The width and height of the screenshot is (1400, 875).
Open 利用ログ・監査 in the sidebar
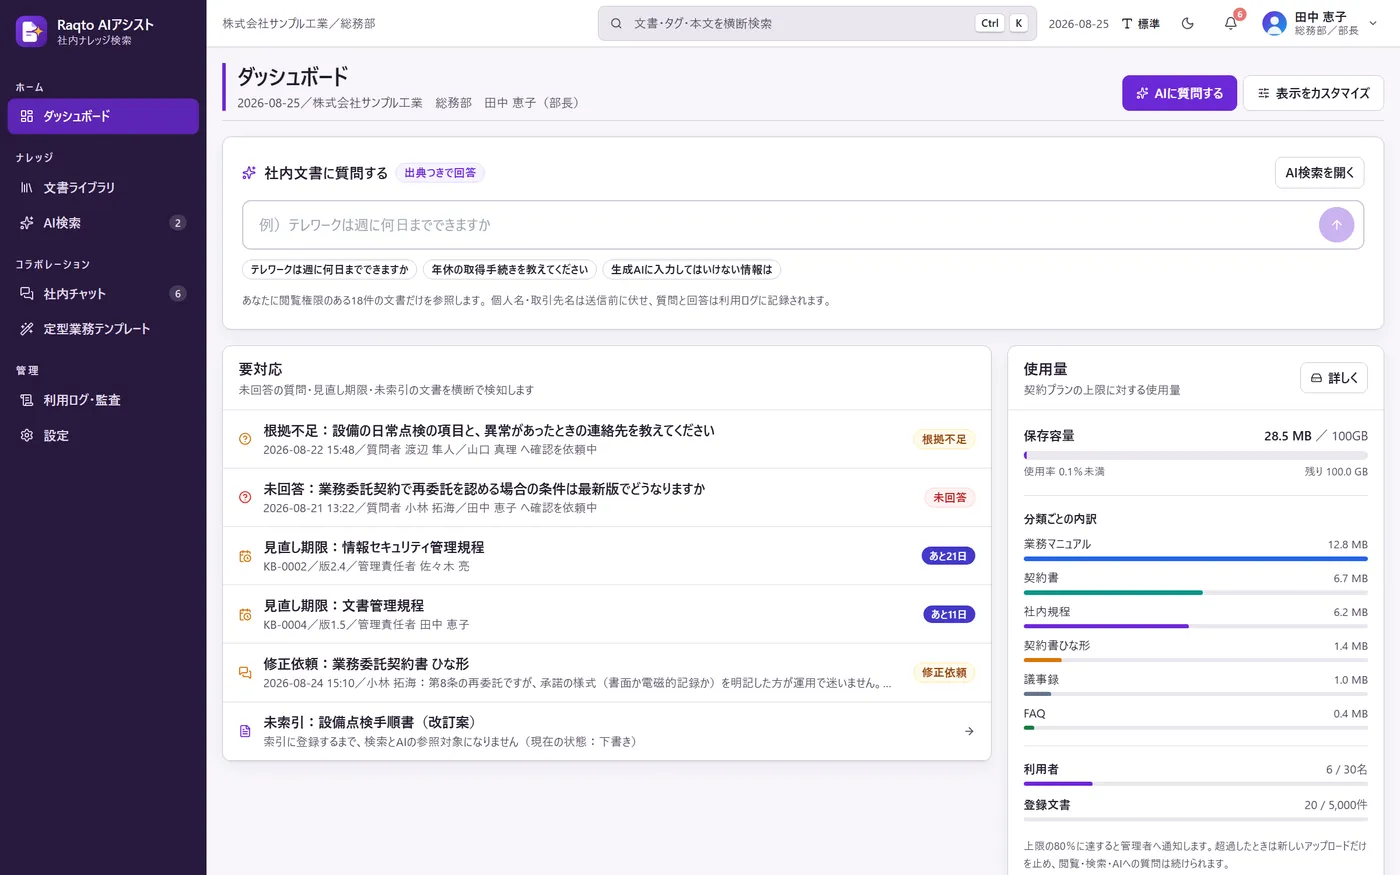103,400
